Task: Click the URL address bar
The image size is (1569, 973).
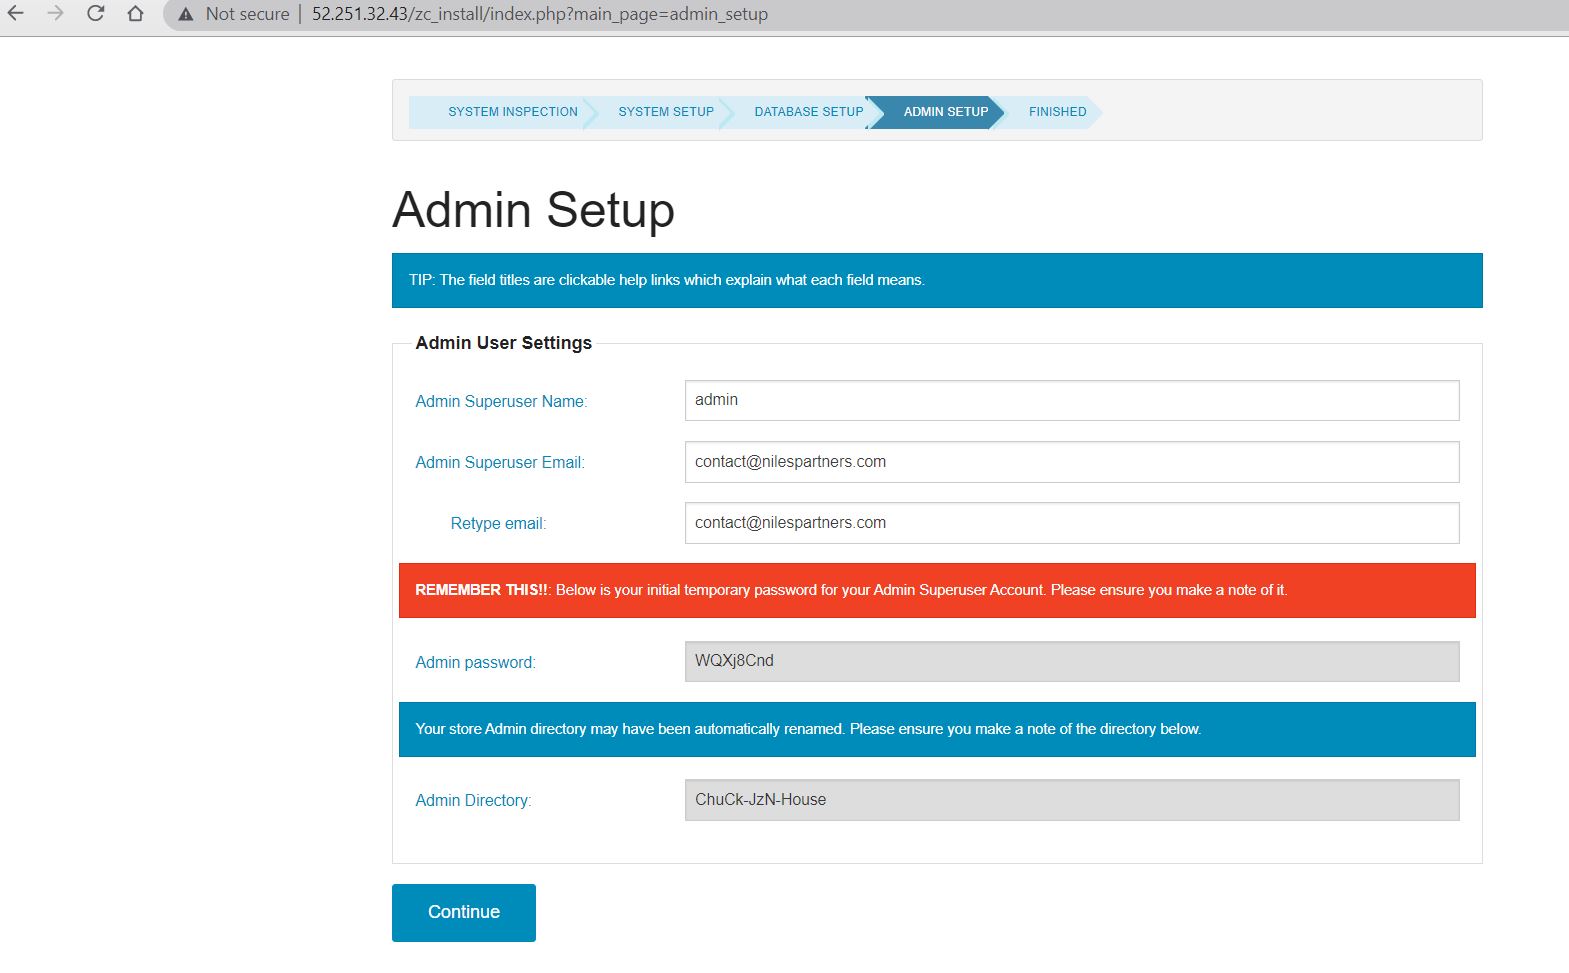Action: click(540, 14)
